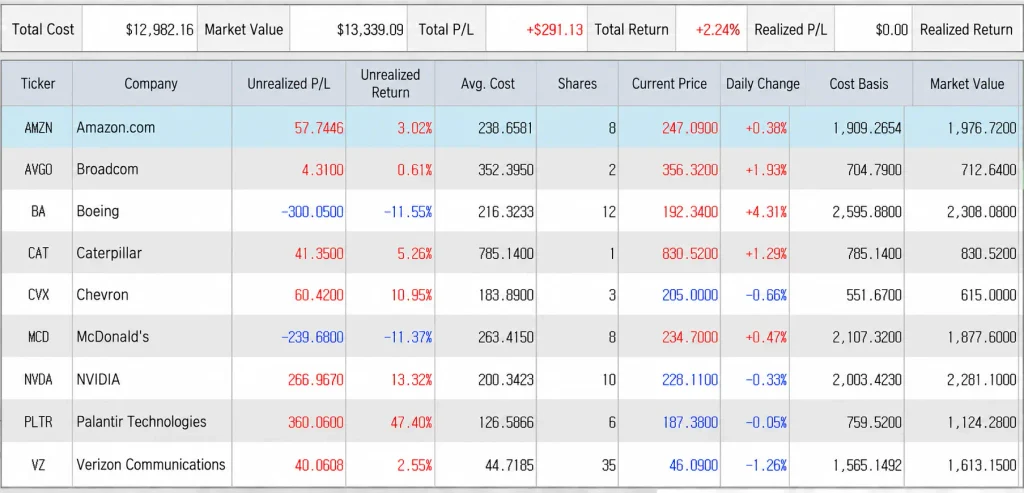The image size is (1024, 493).
Task: Click the Amazon.com company name
Action: 116,127
